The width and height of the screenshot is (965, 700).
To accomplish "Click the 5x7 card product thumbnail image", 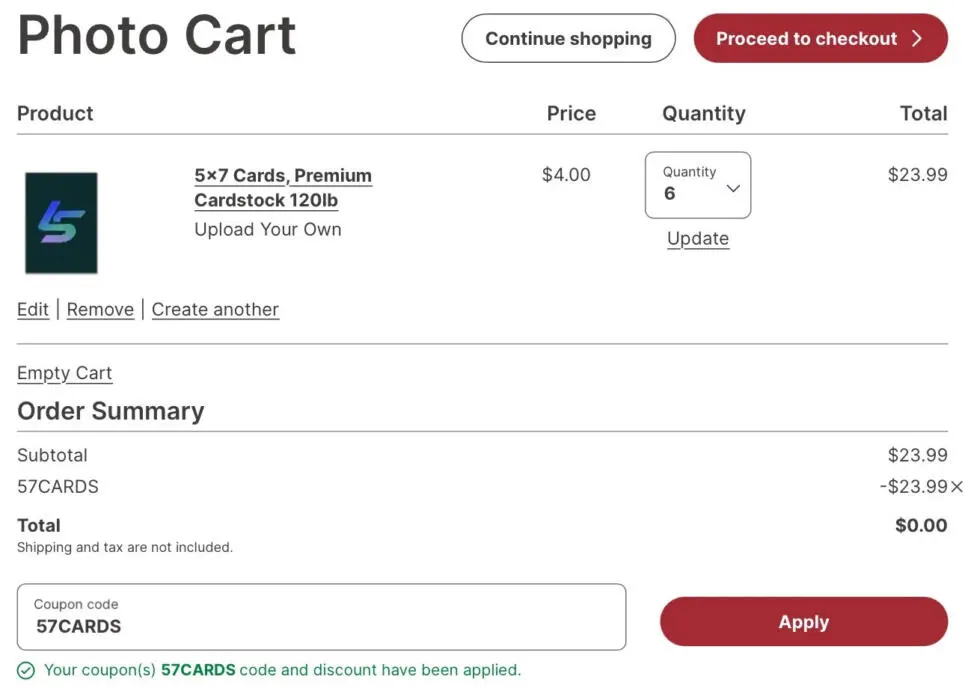I will click(x=61, y=223).
